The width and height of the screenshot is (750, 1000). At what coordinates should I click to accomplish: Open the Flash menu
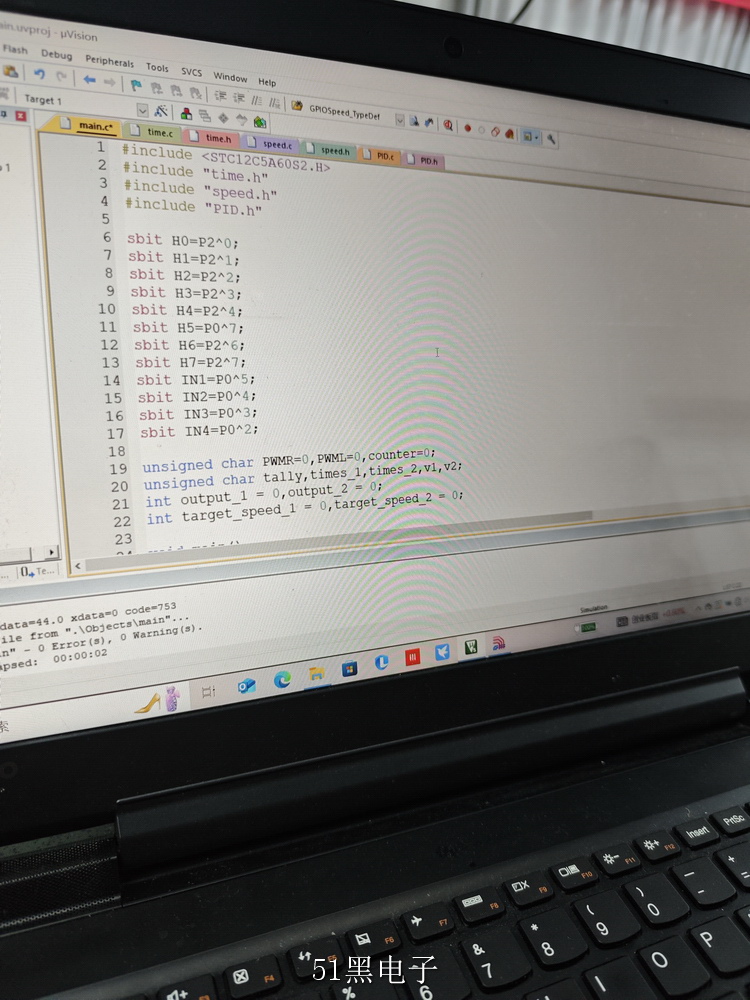pos(15,49)
